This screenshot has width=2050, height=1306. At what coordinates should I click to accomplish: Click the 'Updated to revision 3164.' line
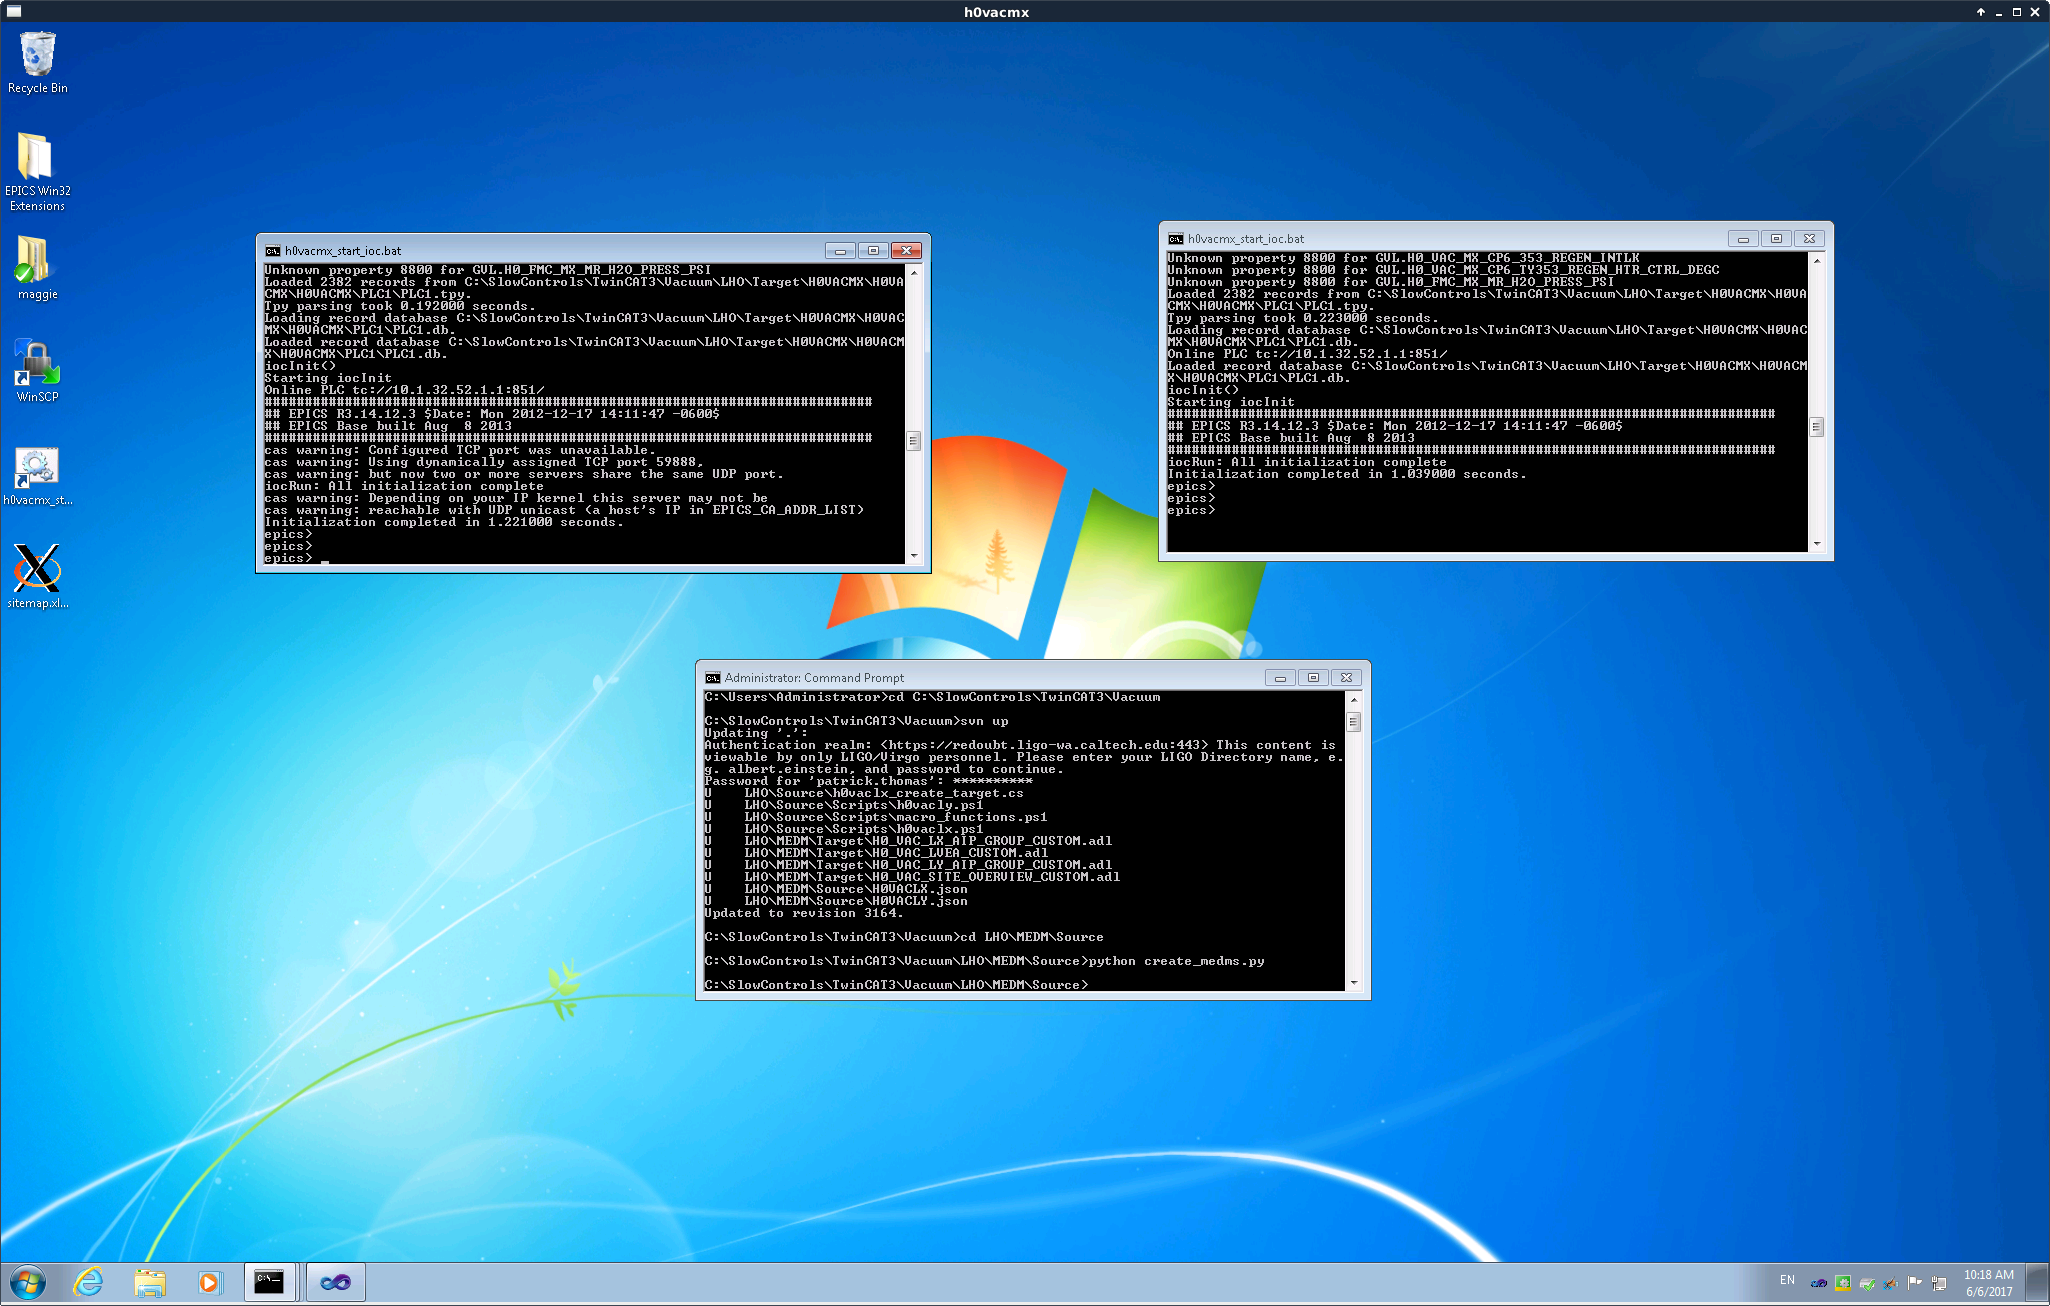click(803, 914)
